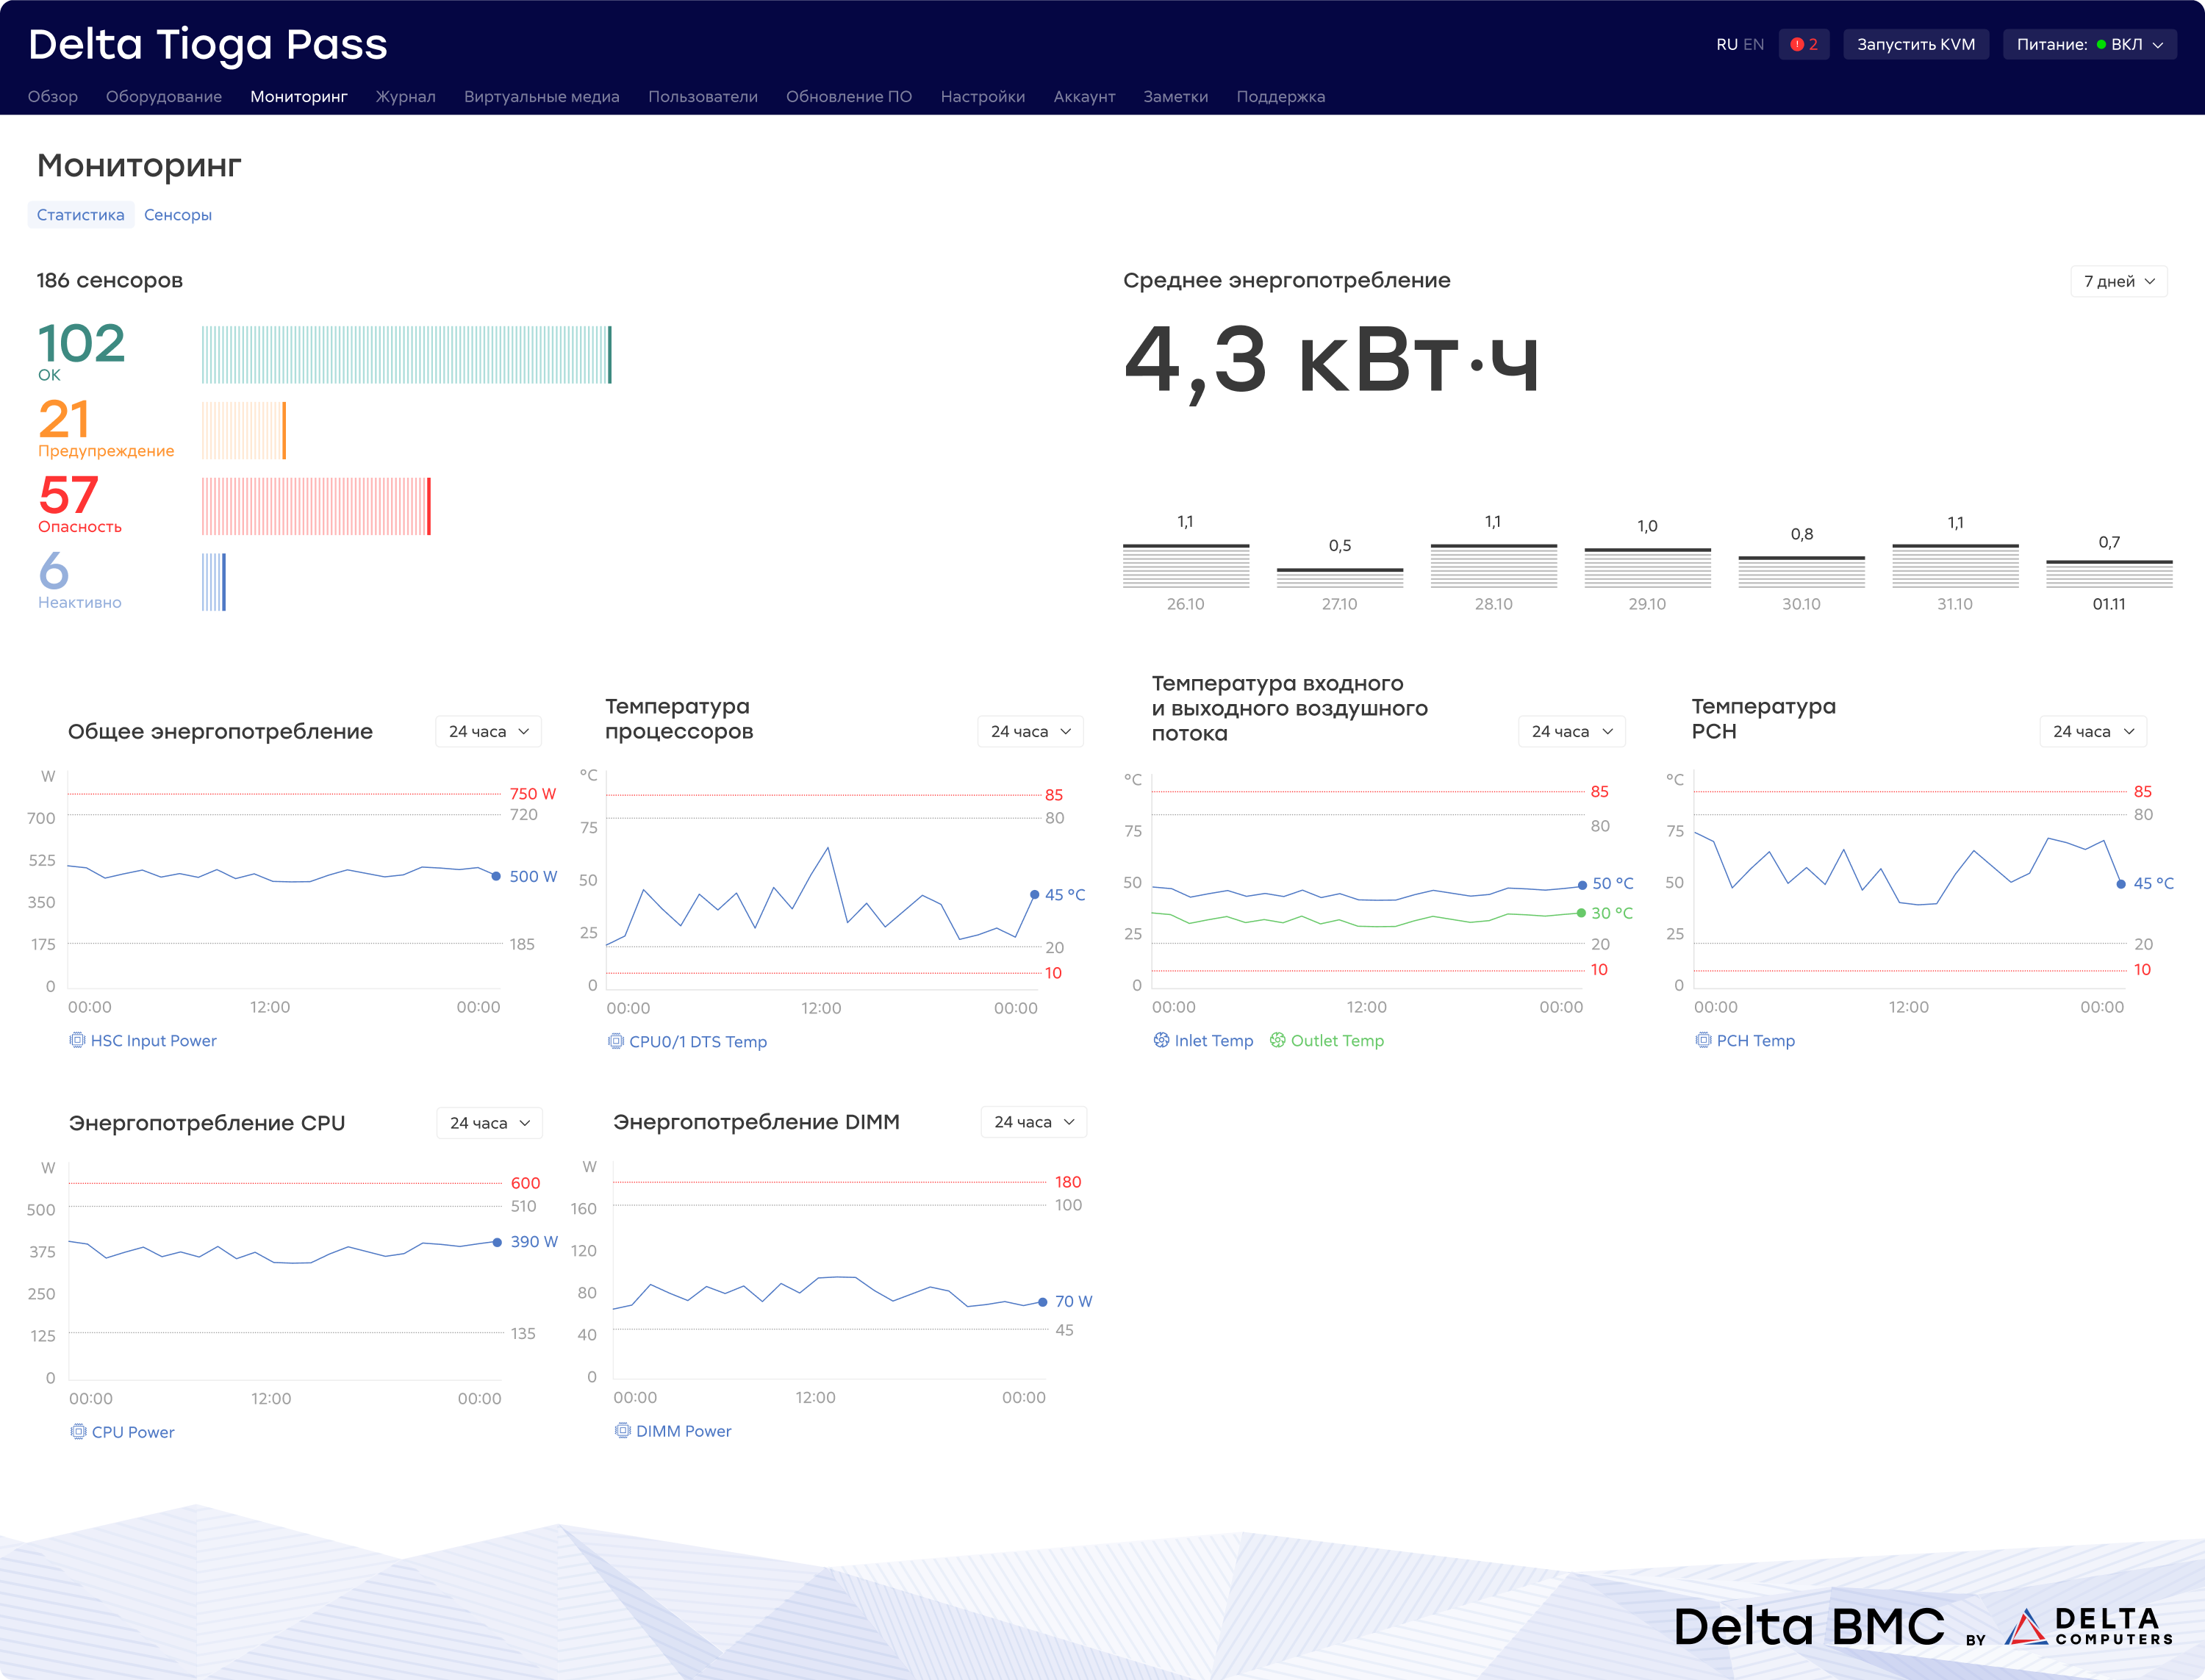Click the CPU0/1 DTS Temp chip icon

coord(616,1041)
